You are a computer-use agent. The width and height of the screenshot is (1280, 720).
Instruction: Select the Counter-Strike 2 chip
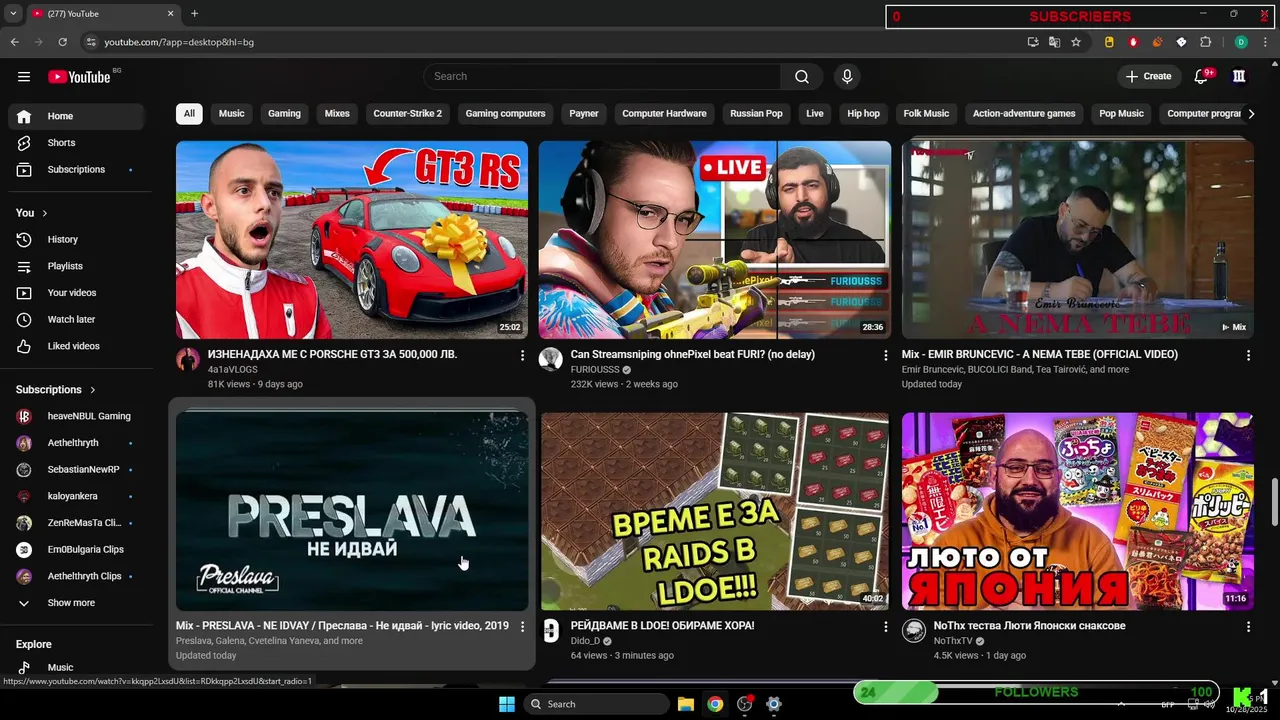click(x=407, y=114)
